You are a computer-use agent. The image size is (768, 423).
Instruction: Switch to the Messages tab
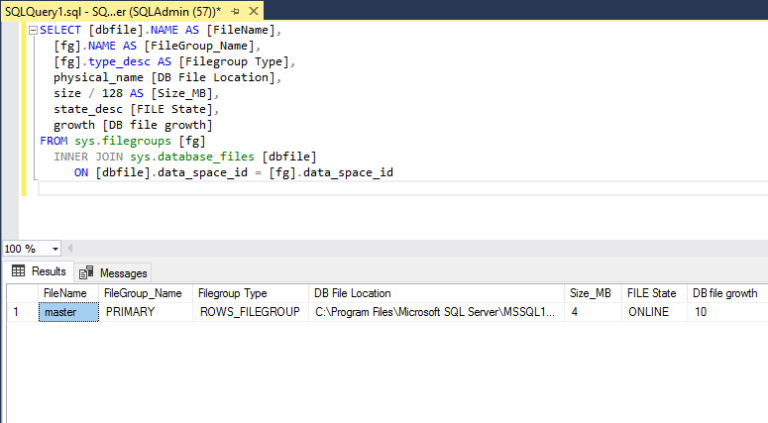click(113, 273)
